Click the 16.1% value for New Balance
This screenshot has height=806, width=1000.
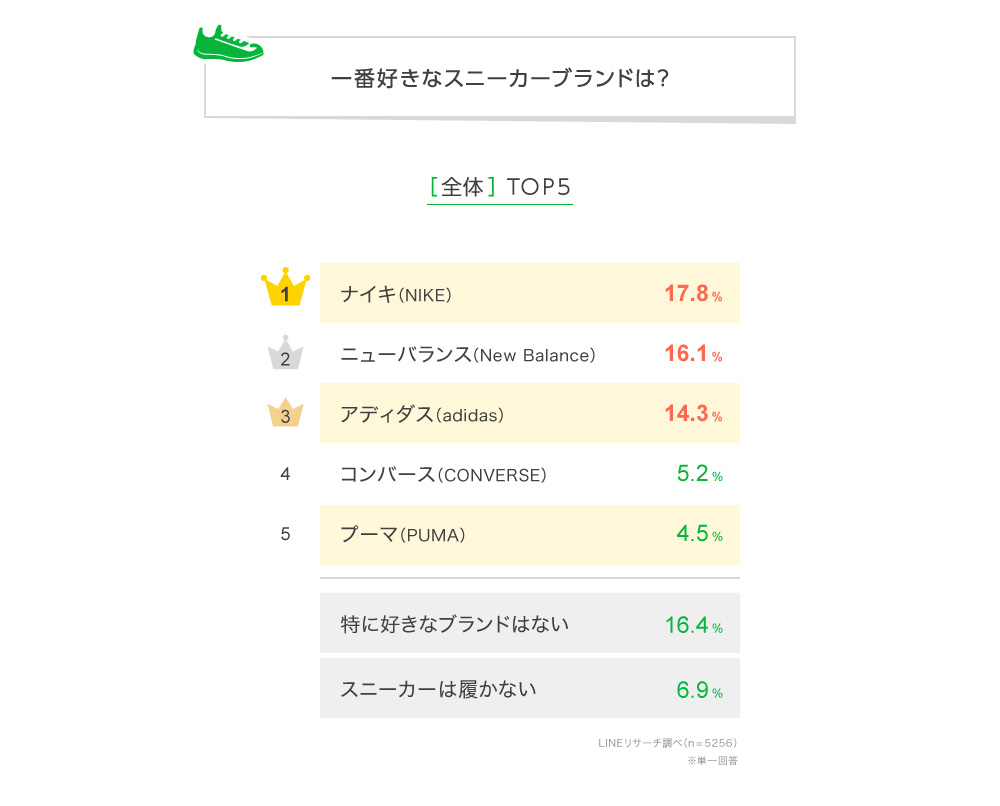click(x=692, y=354)
